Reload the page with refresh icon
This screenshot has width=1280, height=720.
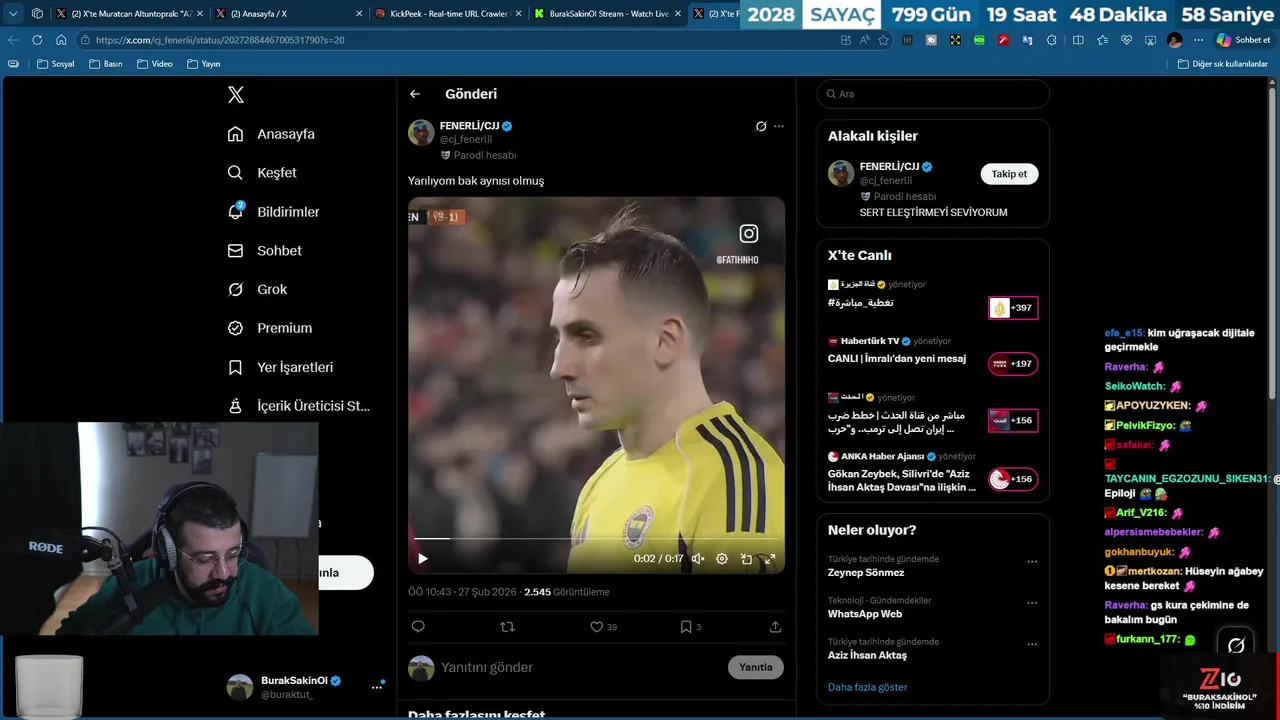tap(37, 40)
